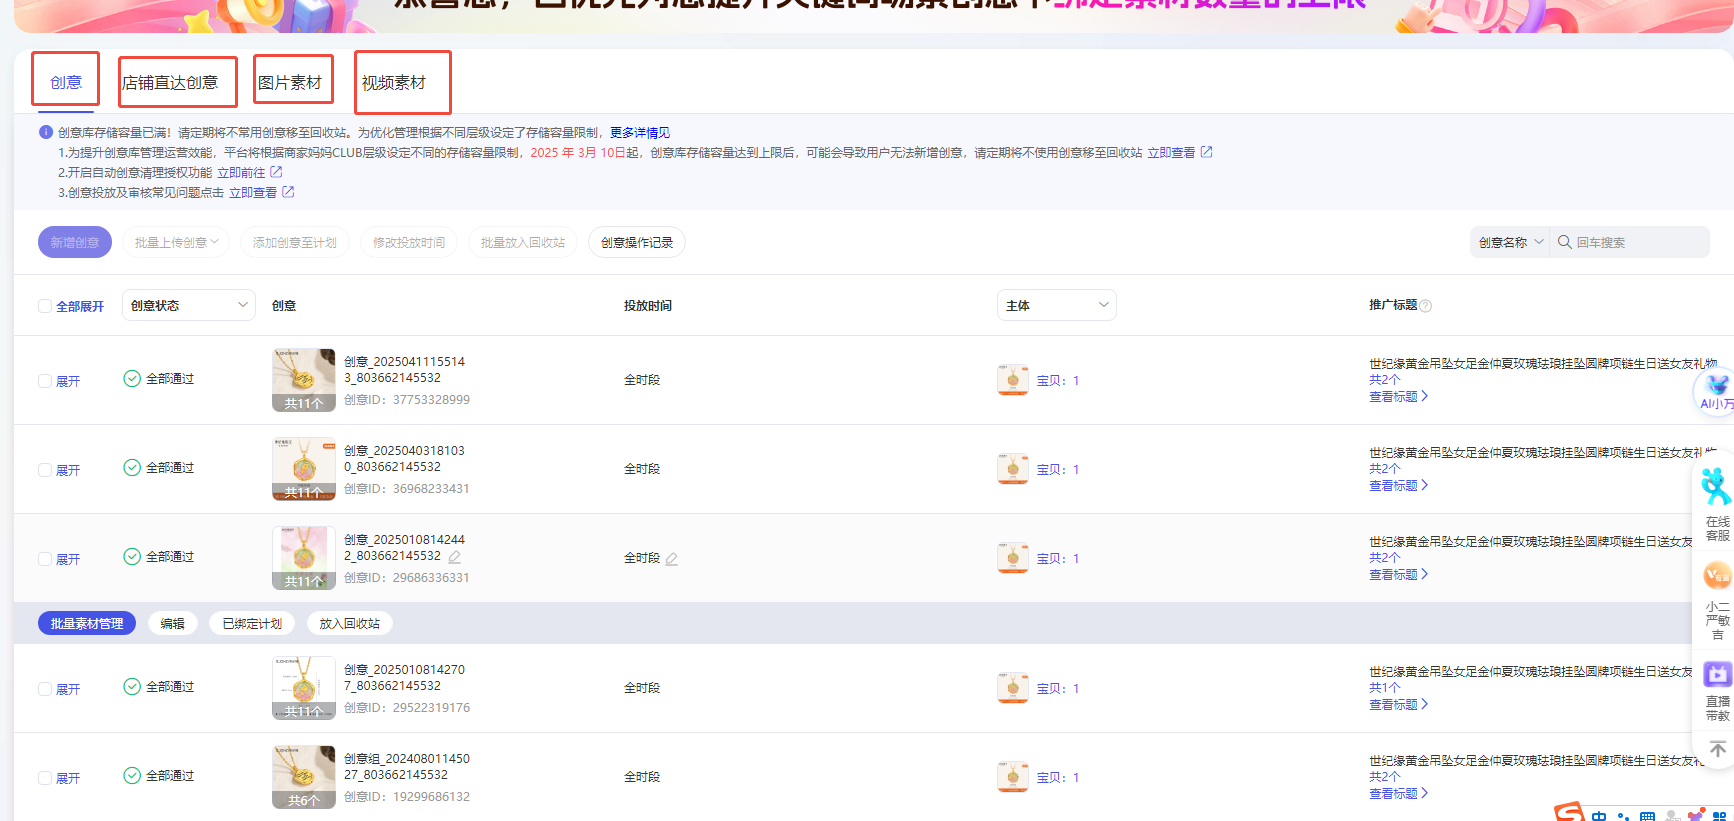Screen dimensions: 1734x821
Task: Open the AI小万 assistant icon
Action: point(1716,391)
